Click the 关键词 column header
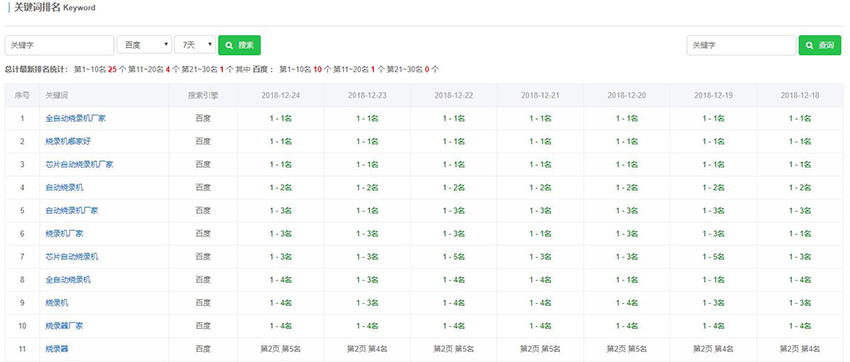Screen dimensions: 850x362 pyautogui.click(x=57, y=95)
